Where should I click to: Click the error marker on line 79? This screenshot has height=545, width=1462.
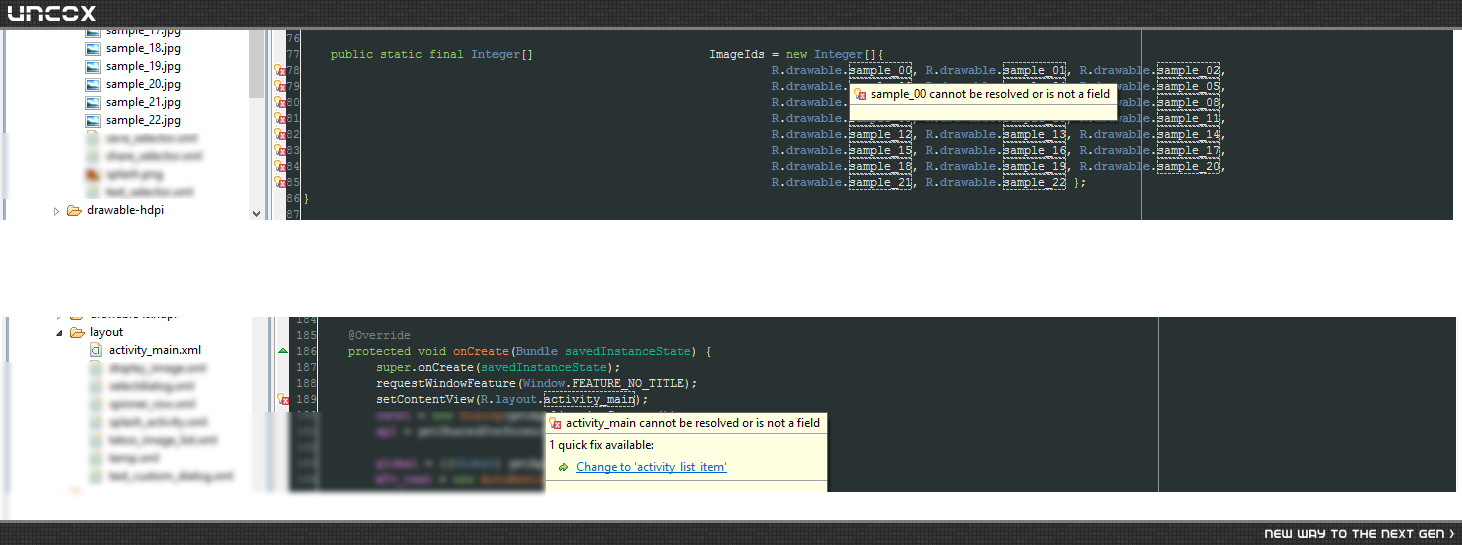(x=281, y=87)
